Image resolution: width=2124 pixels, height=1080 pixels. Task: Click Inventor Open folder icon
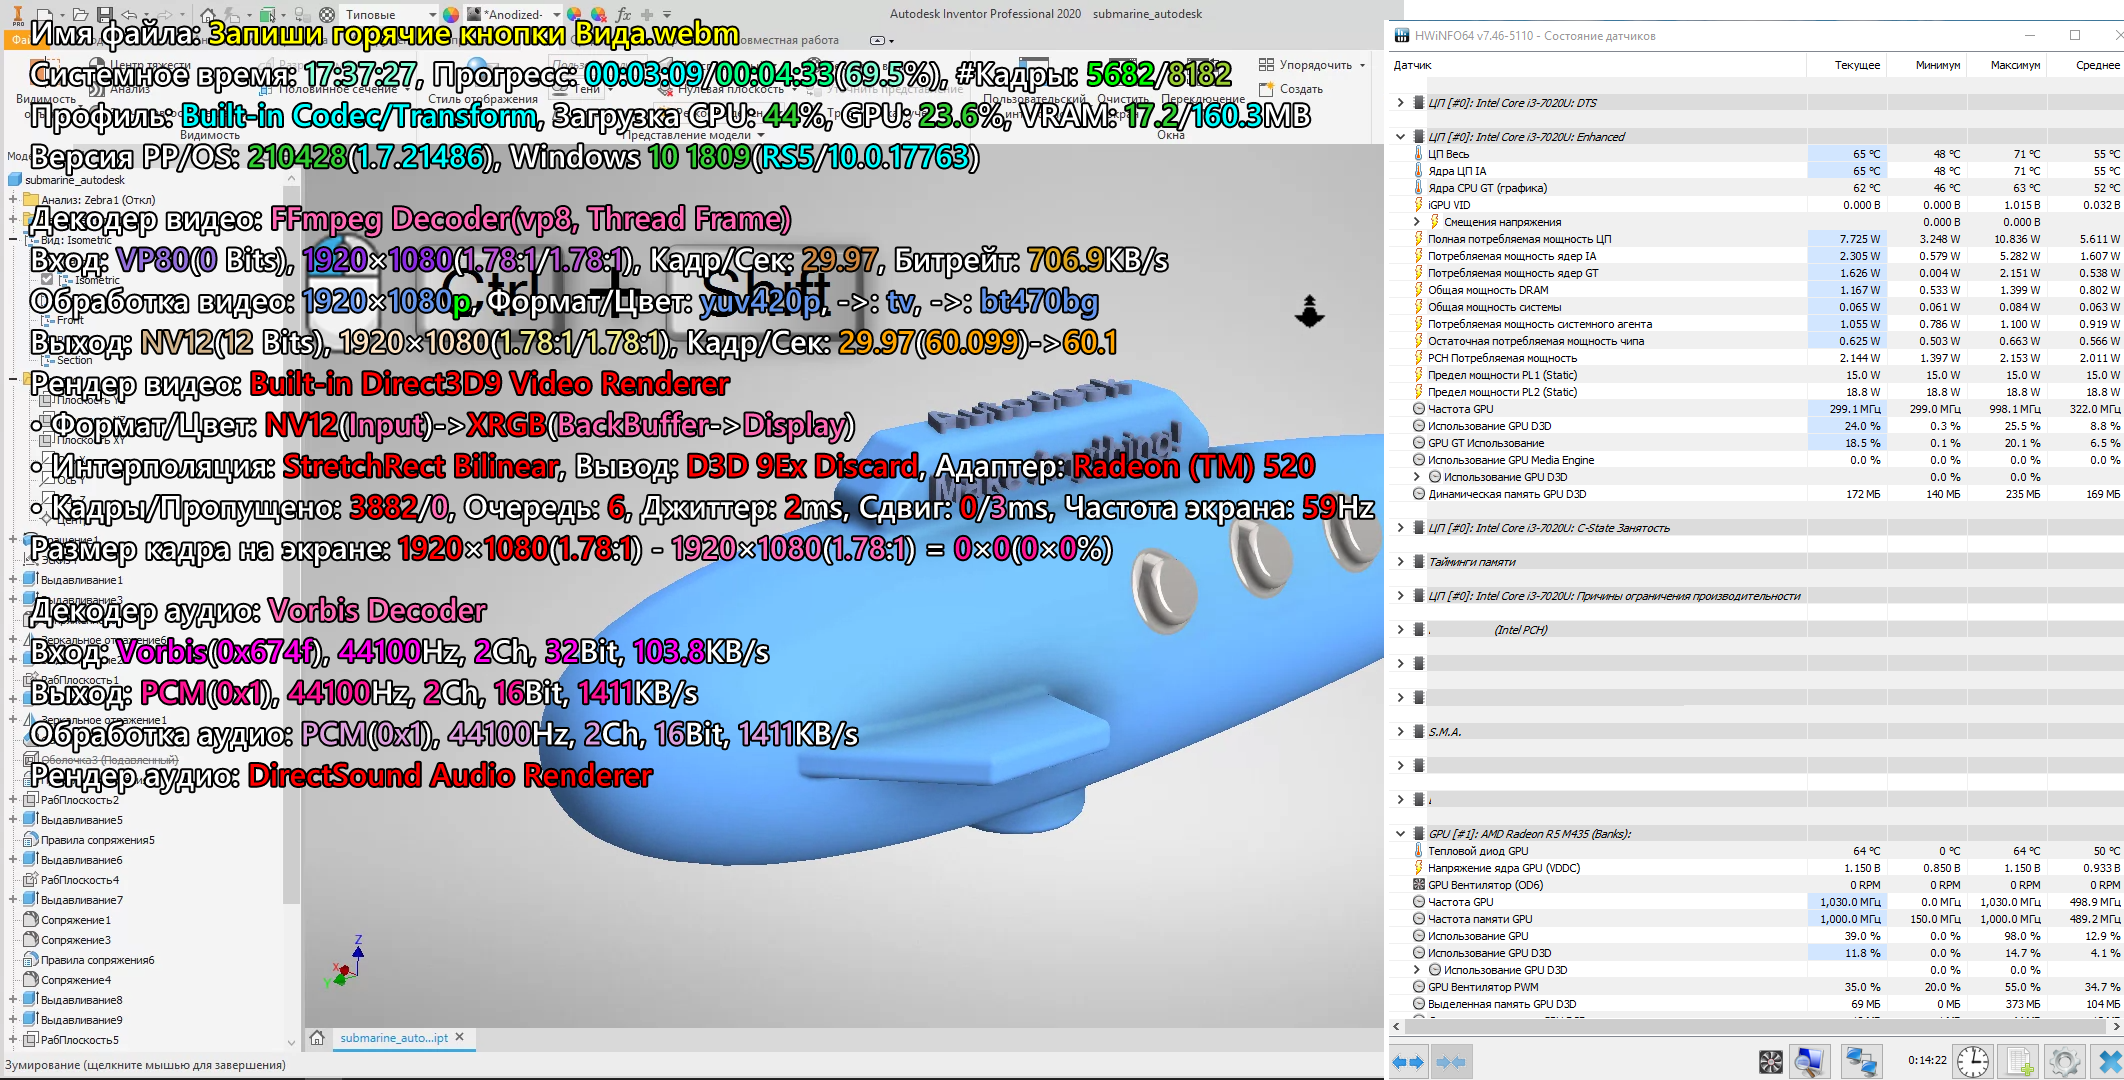[x=79, y=14]
